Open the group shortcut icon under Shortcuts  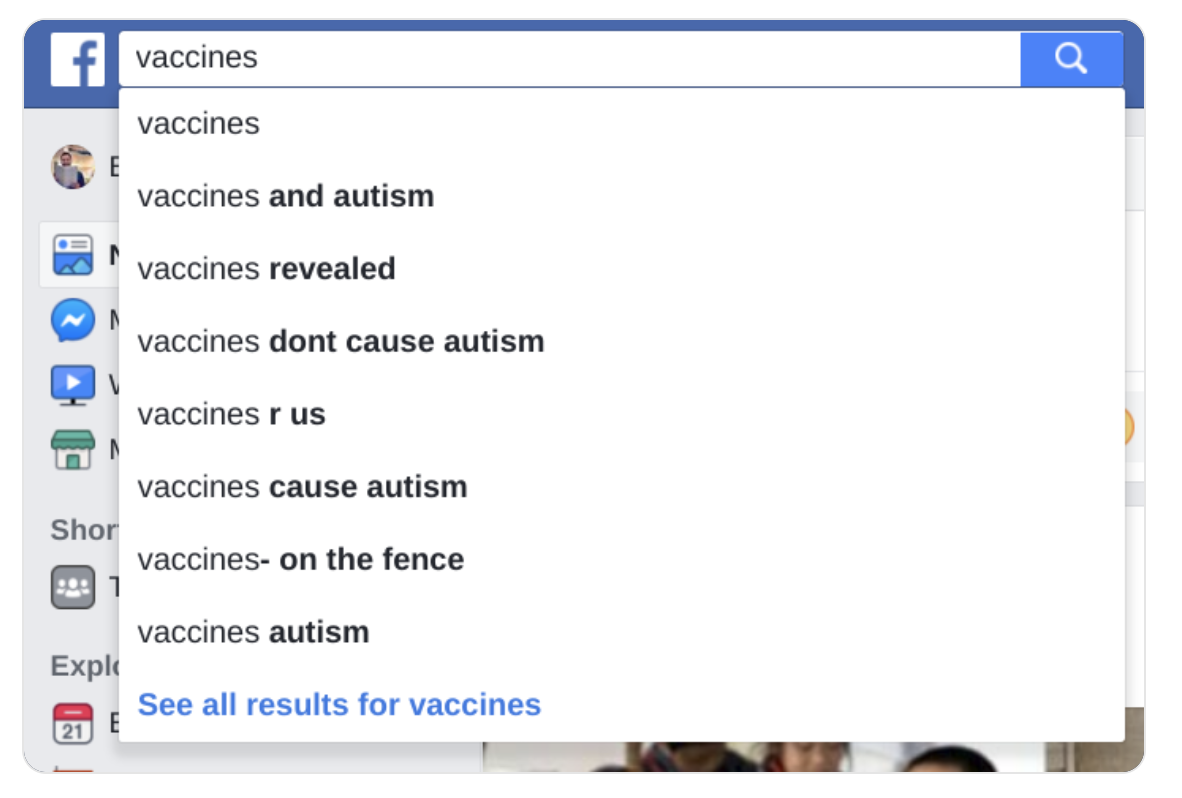click(x=73, y=587)
